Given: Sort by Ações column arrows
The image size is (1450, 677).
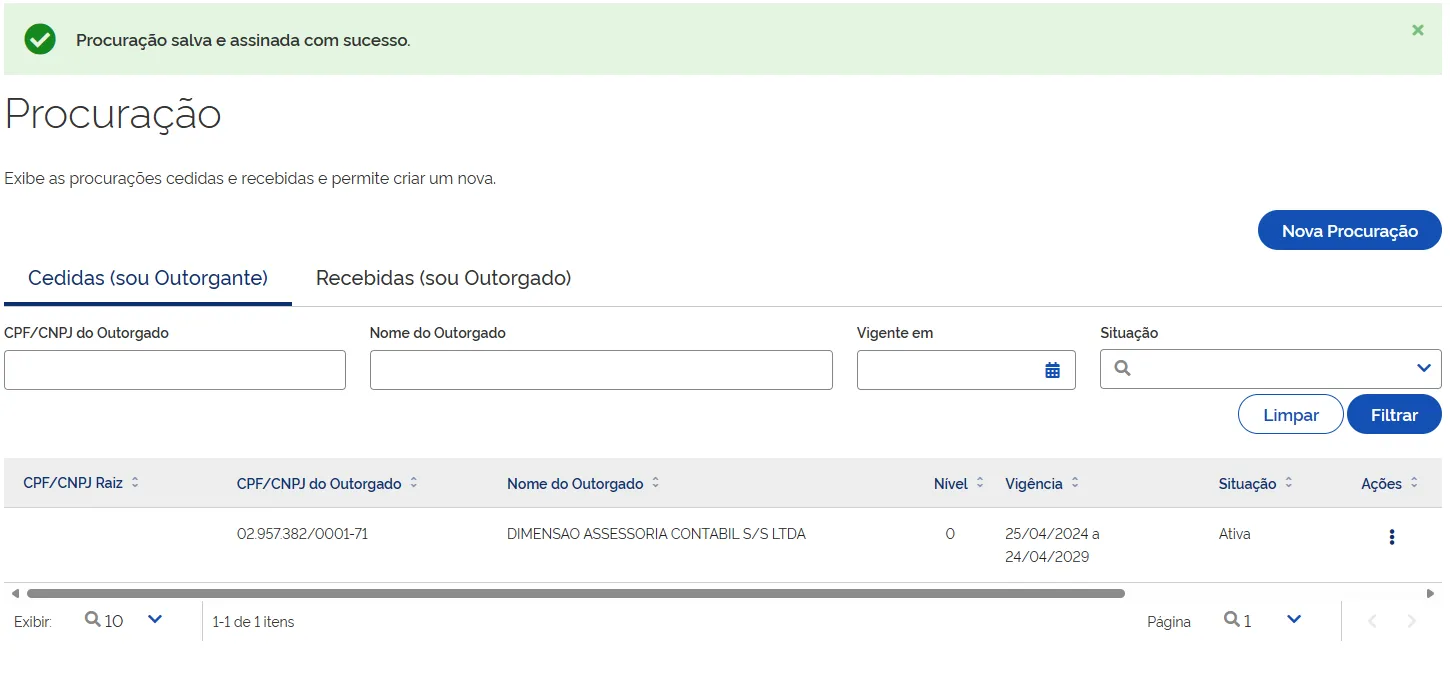Looking at the screenshot, I should coord(1414,483).
